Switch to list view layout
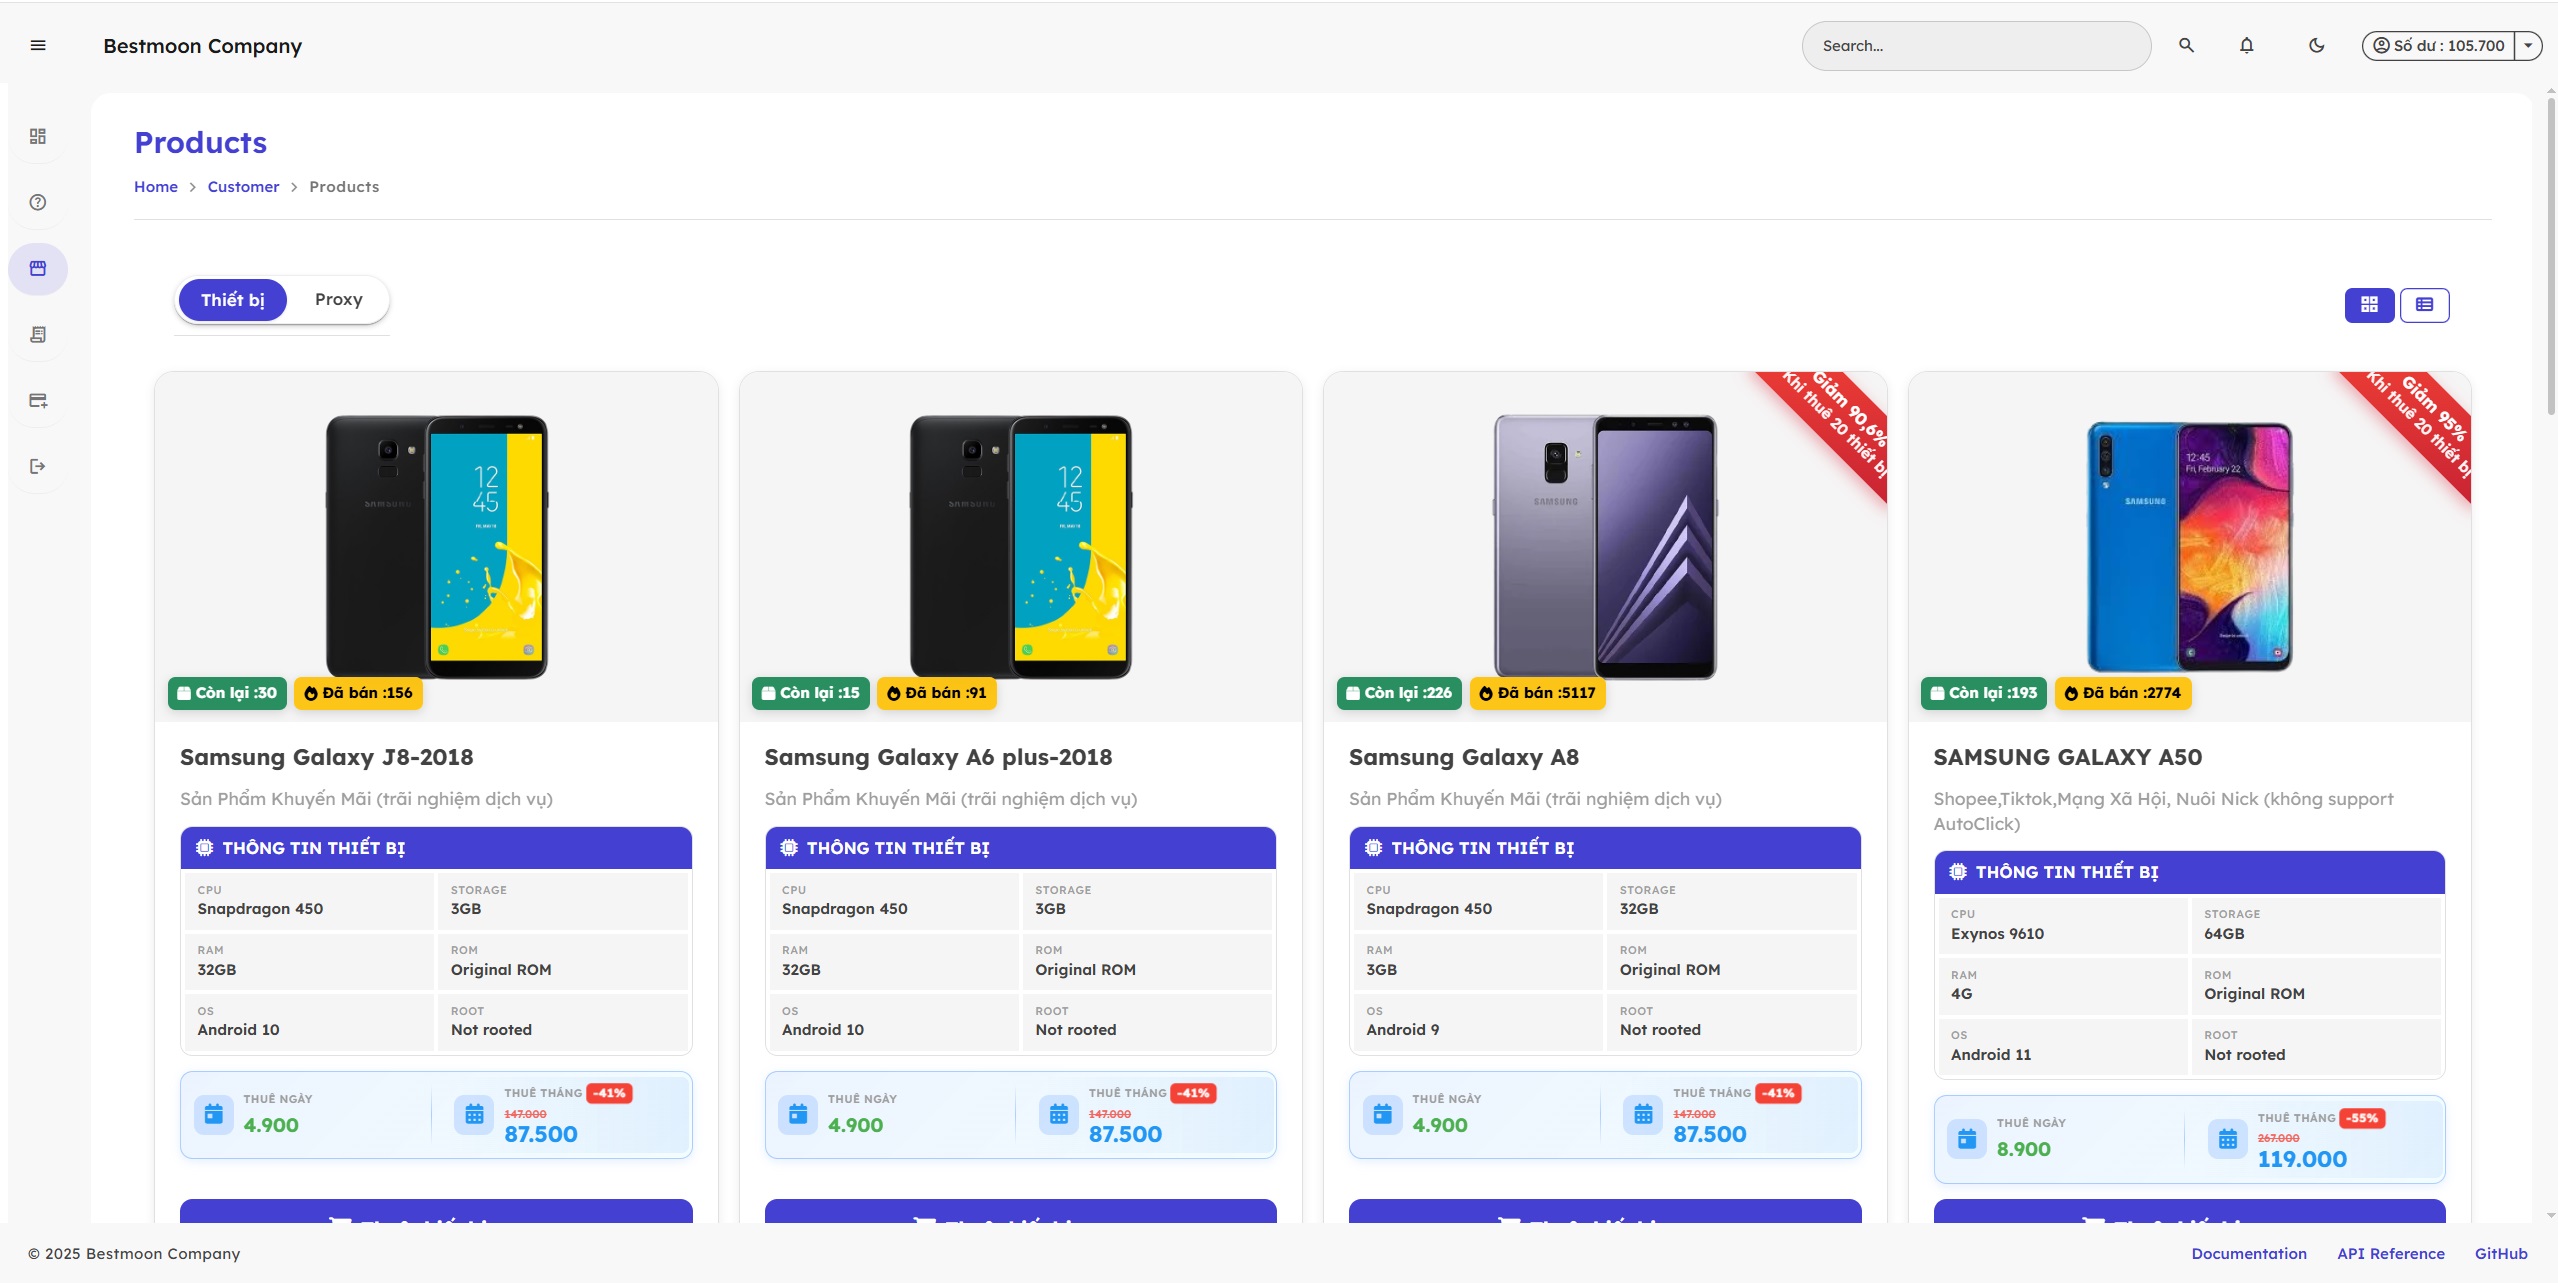 2424,305
